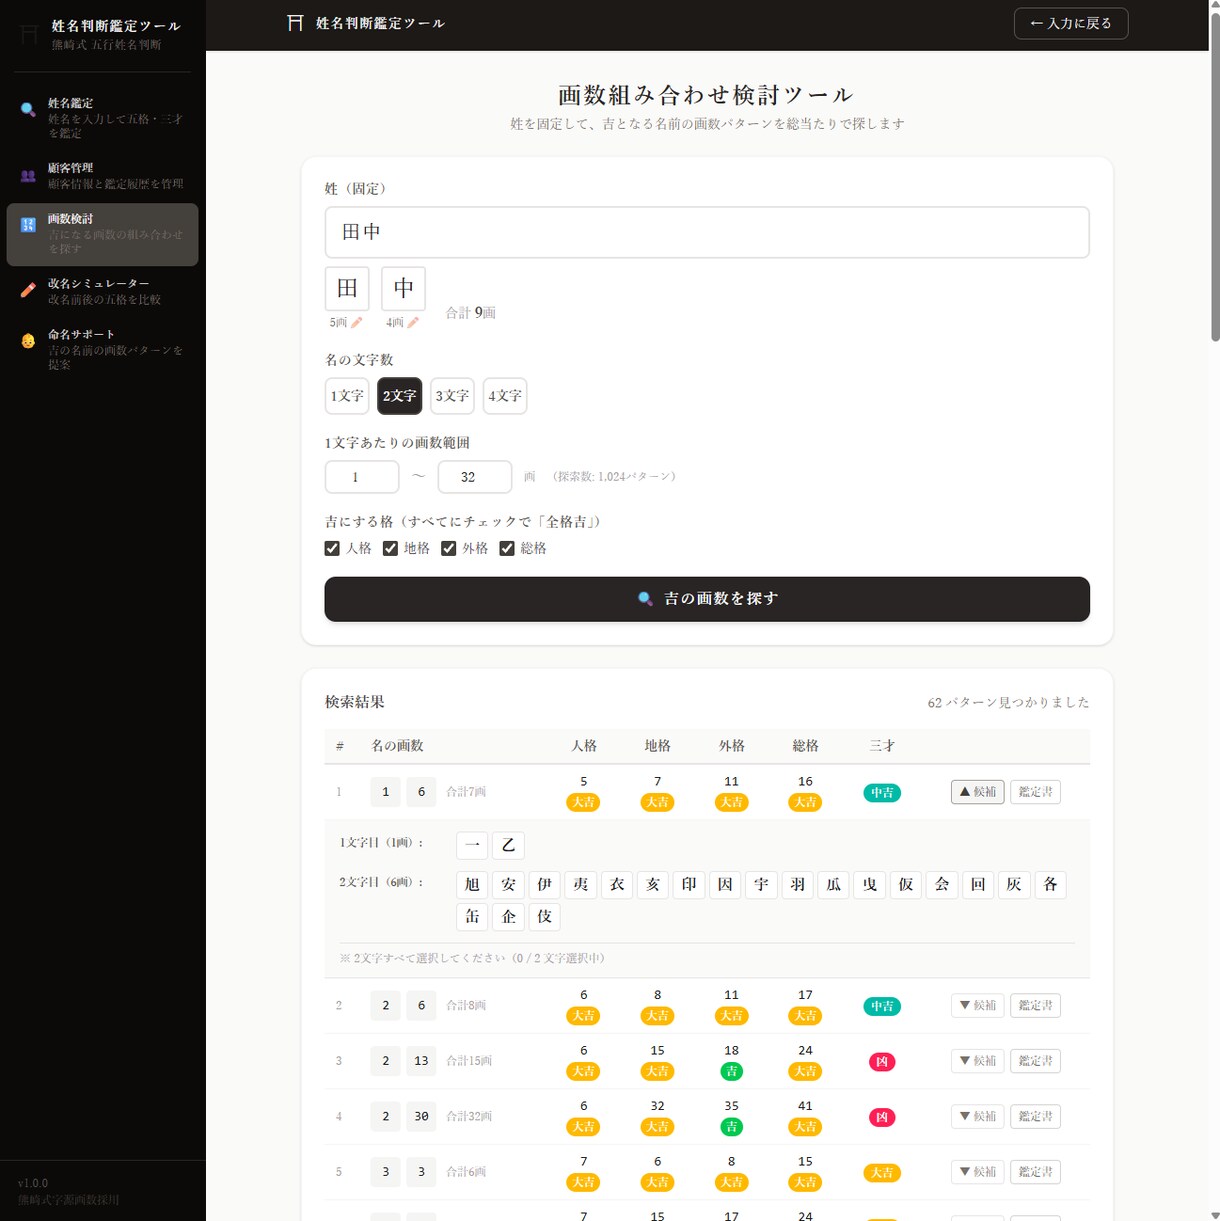
Task: Expand ▼候補 for row 2
Action: coord(977,1005)
